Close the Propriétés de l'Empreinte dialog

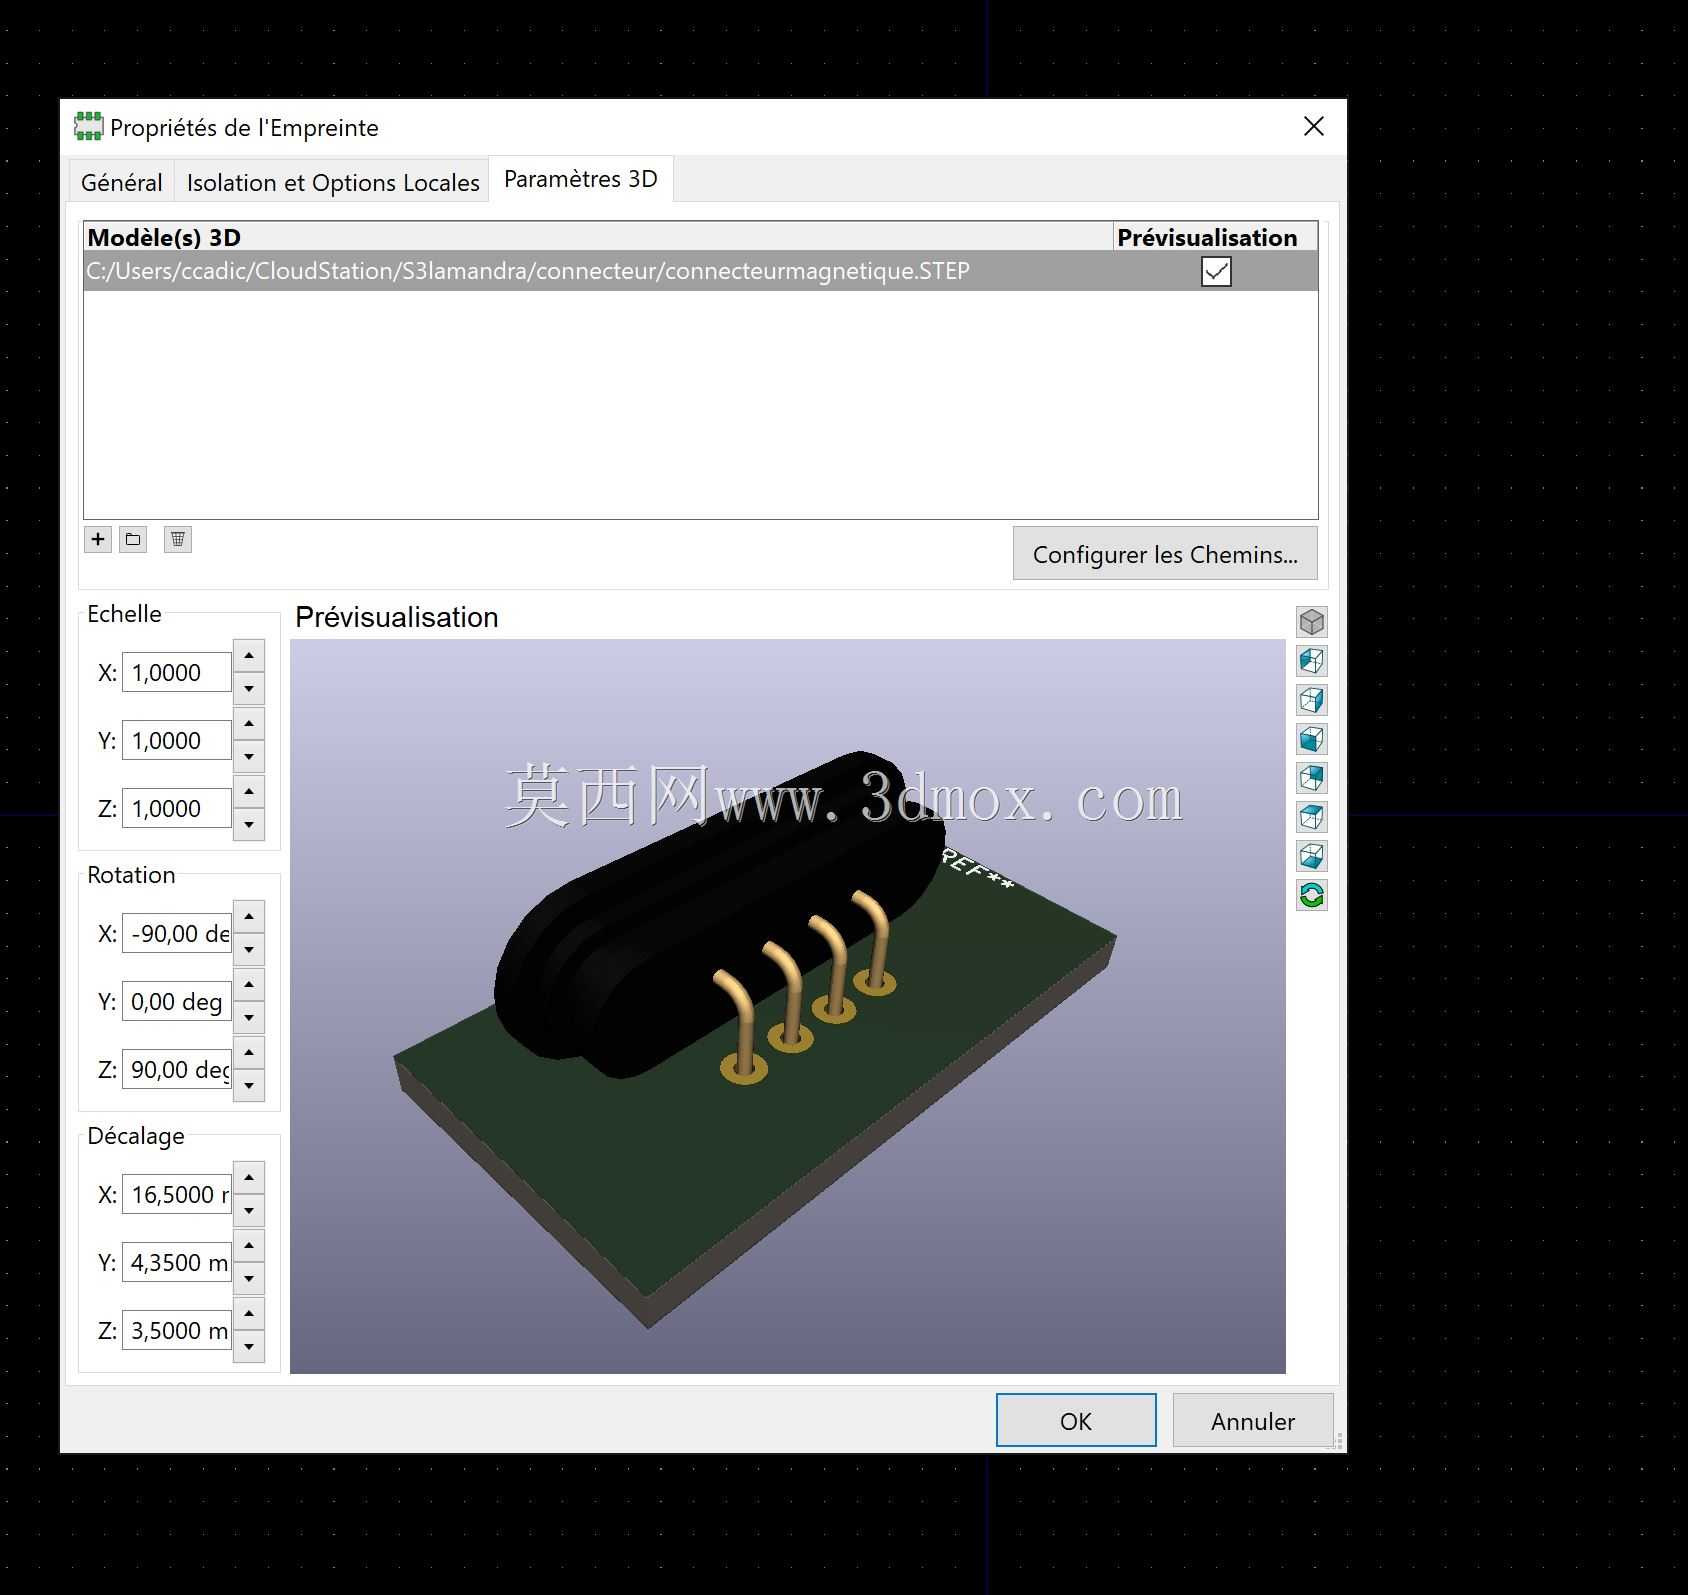click(1314, 126)
